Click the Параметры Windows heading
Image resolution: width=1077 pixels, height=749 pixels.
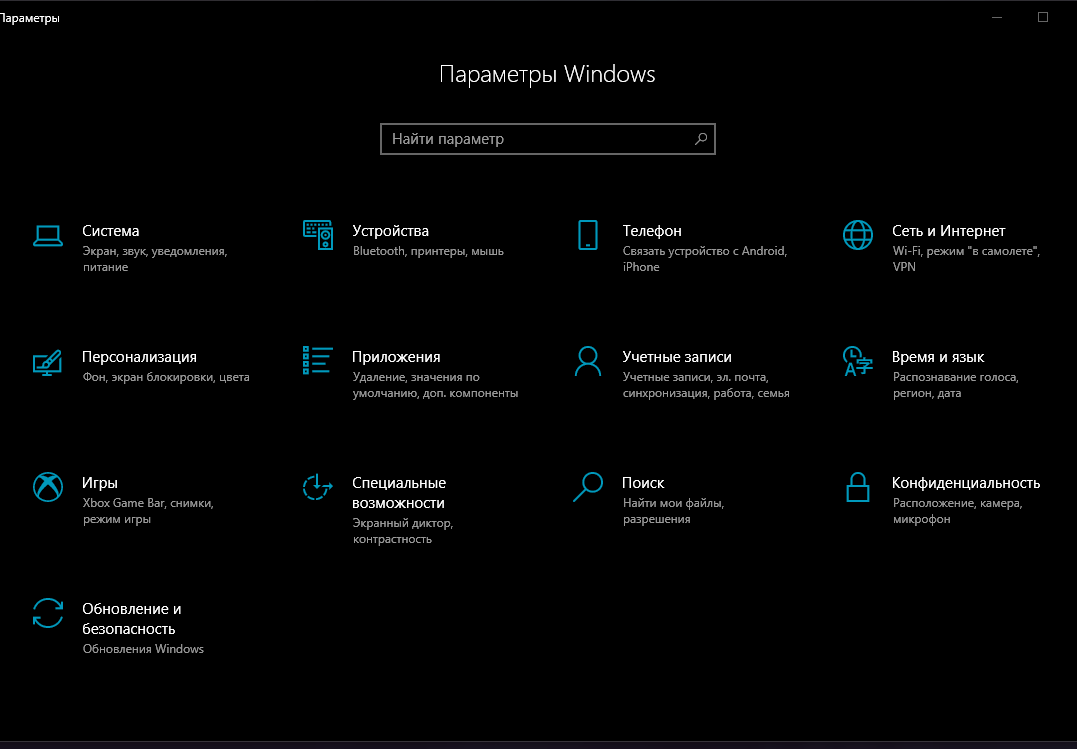point(547,74)
